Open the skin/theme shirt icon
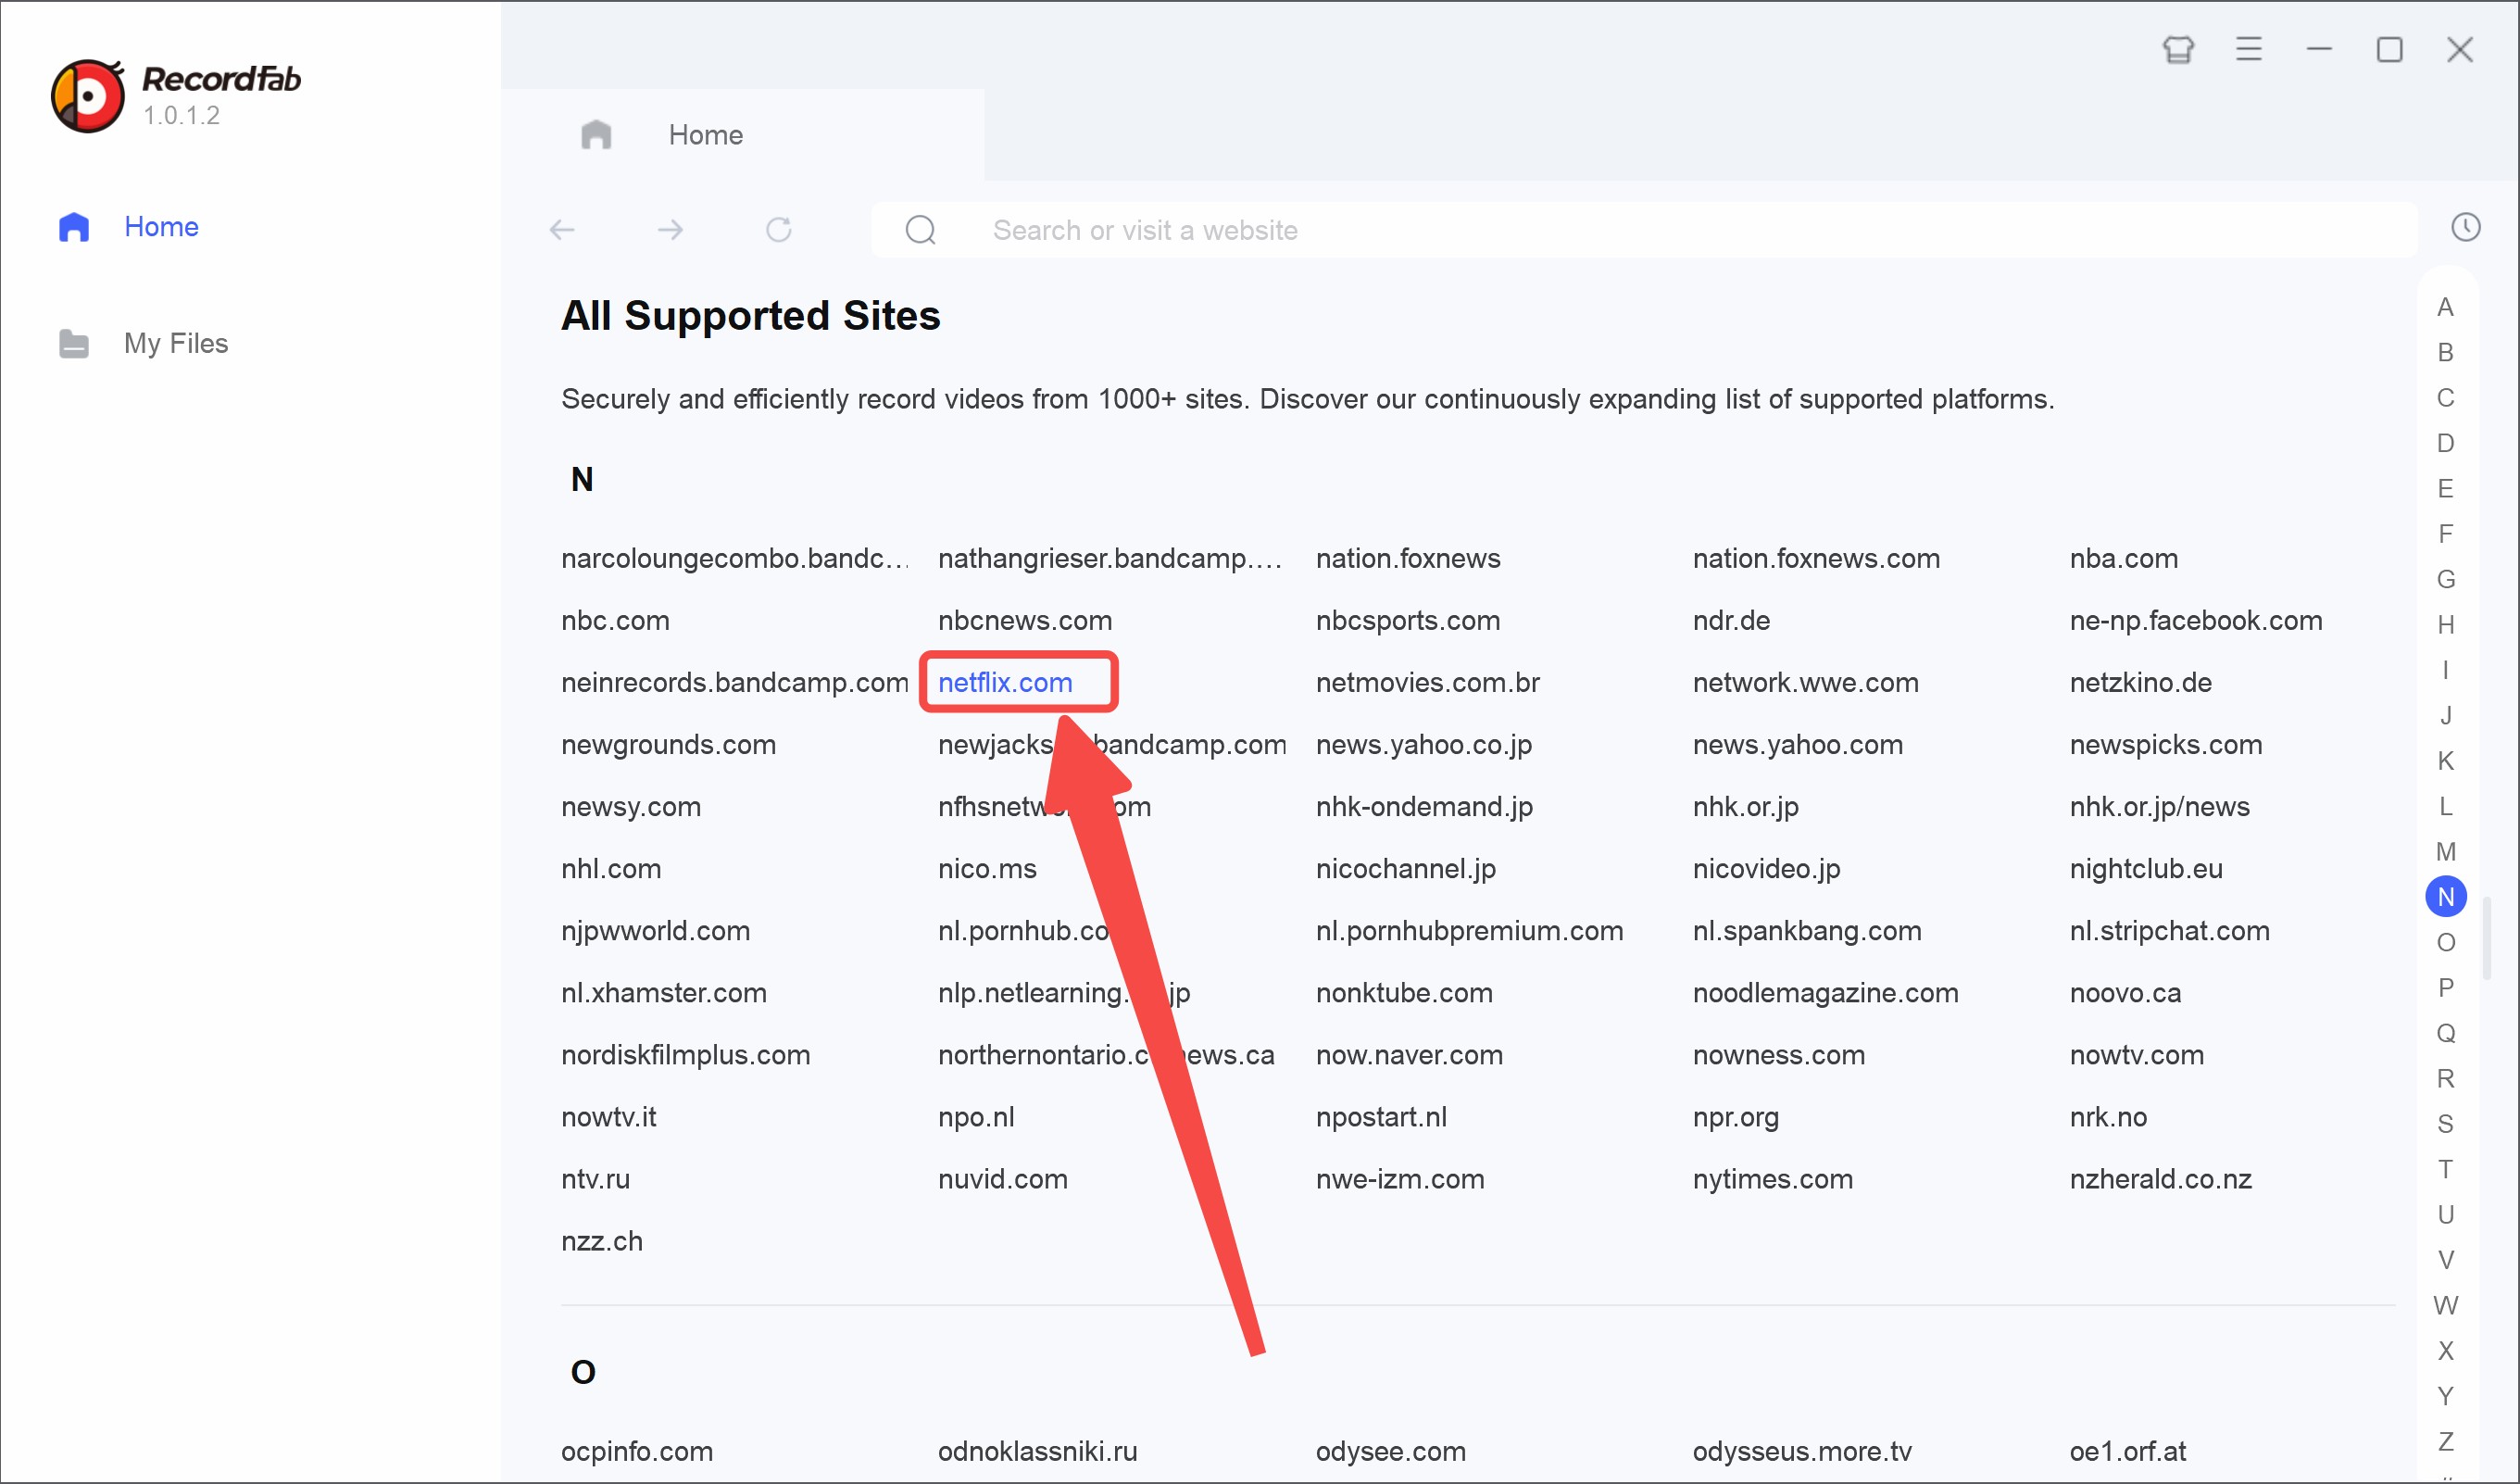 (x=2178, y=49)
